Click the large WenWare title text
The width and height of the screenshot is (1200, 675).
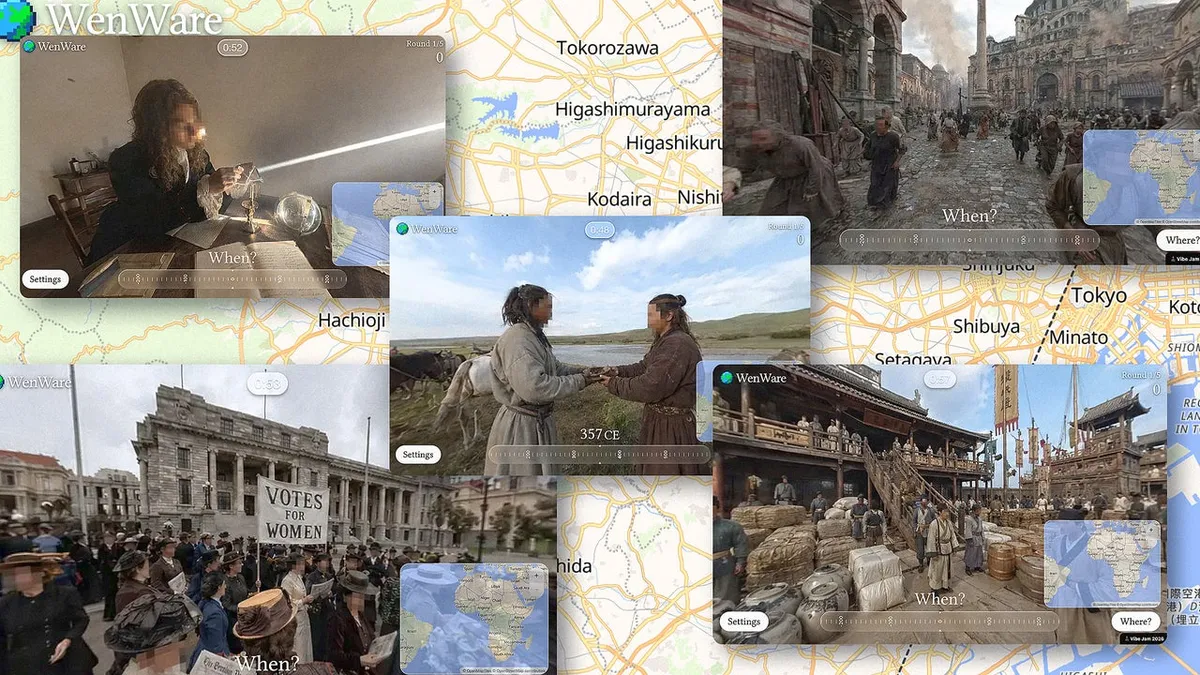tap(134, 19)
